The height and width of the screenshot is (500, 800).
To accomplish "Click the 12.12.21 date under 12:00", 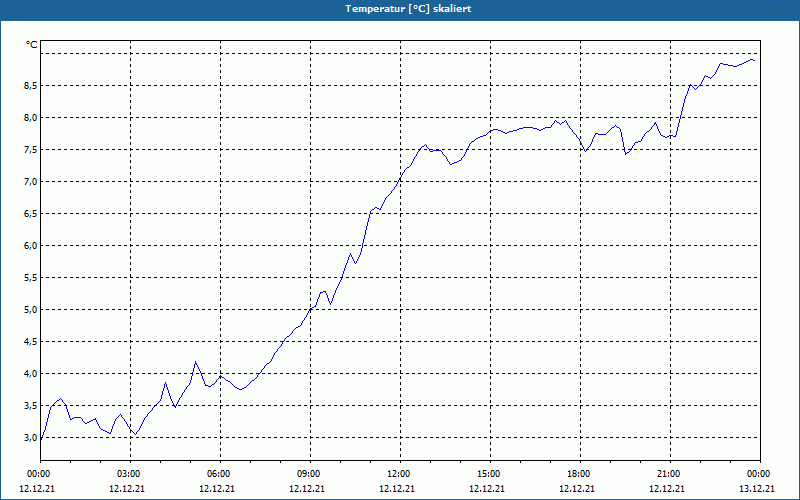I will [397, 488].
